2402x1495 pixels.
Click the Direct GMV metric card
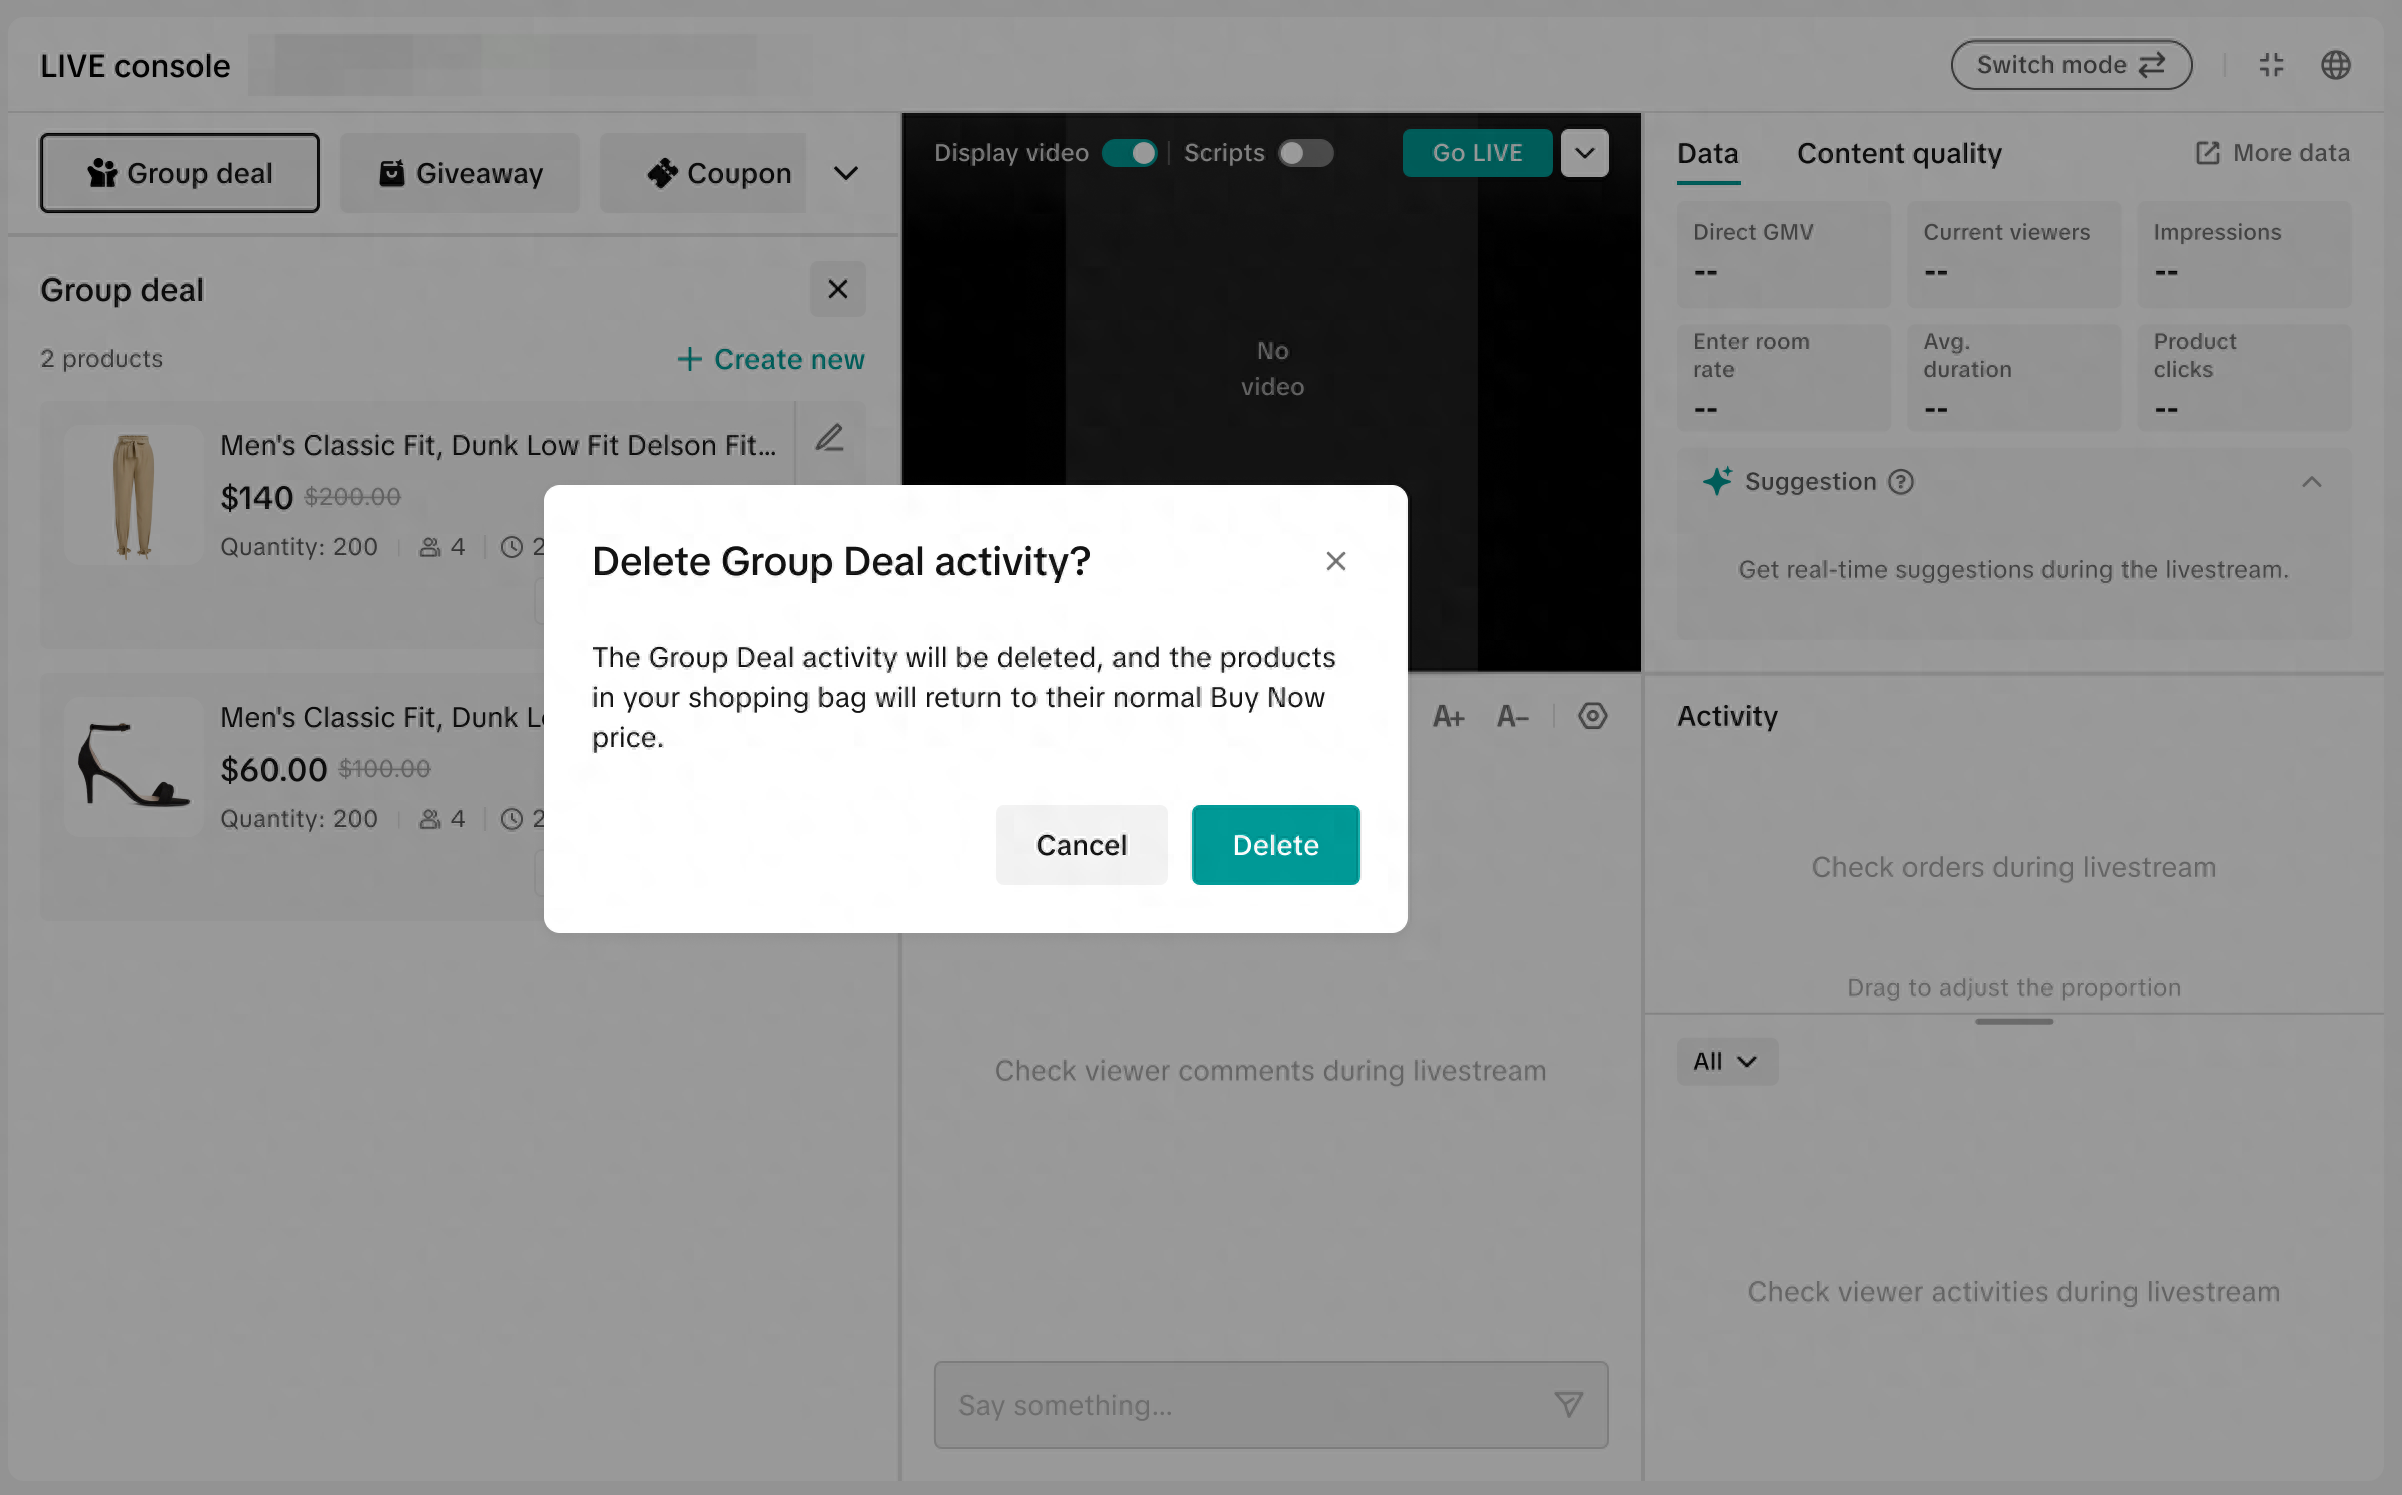[x=1783, y=254]
